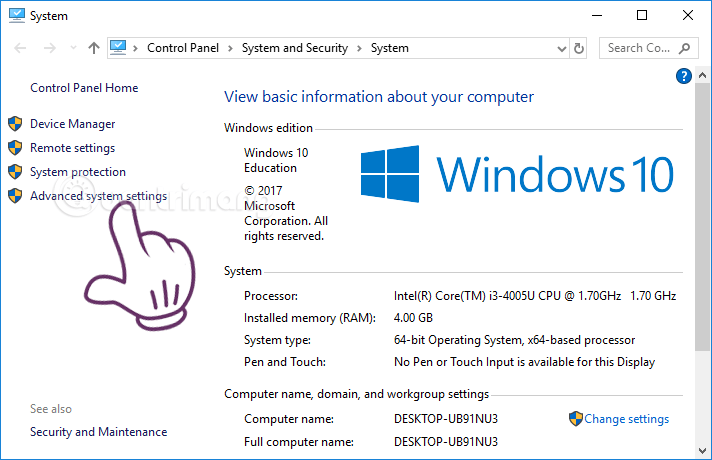This screenshot has height=460, width=712.
Task: Maximize the System window
Action: 642,15
